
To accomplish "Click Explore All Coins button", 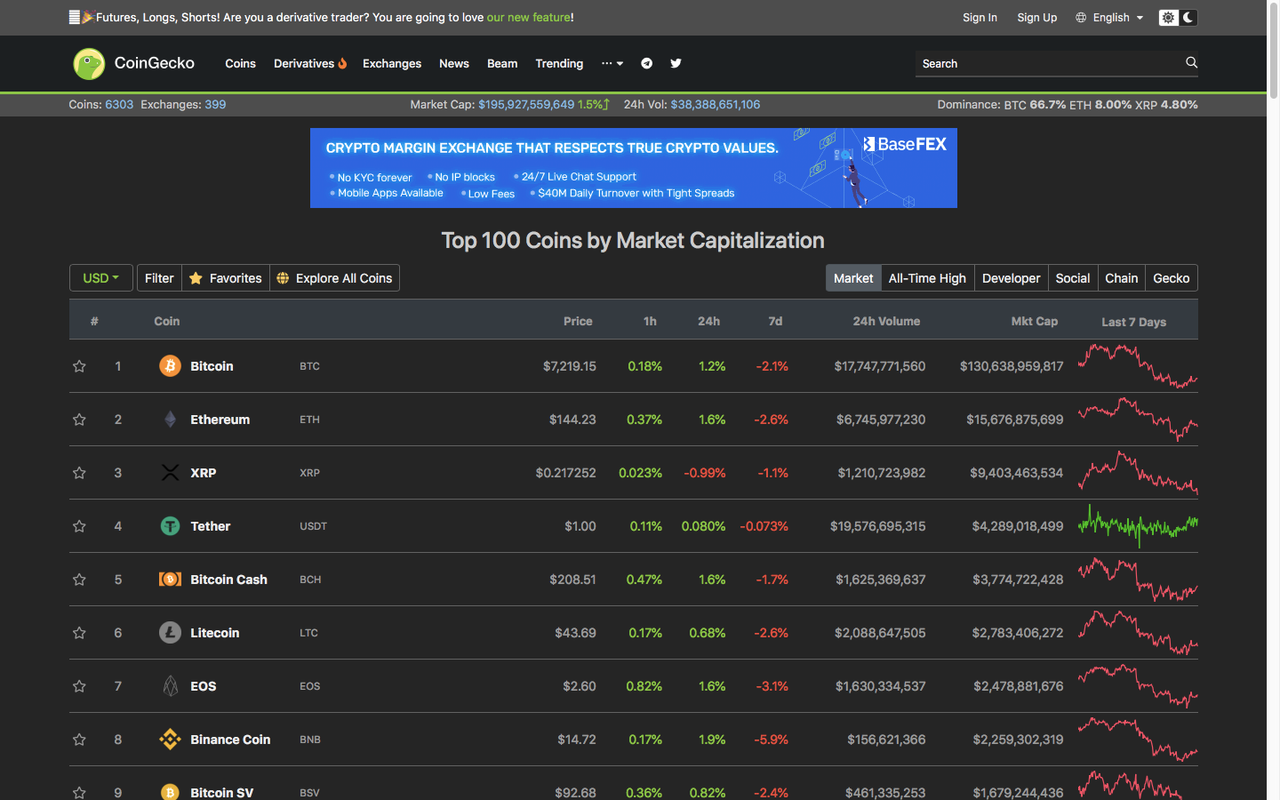I will point(334,278).
